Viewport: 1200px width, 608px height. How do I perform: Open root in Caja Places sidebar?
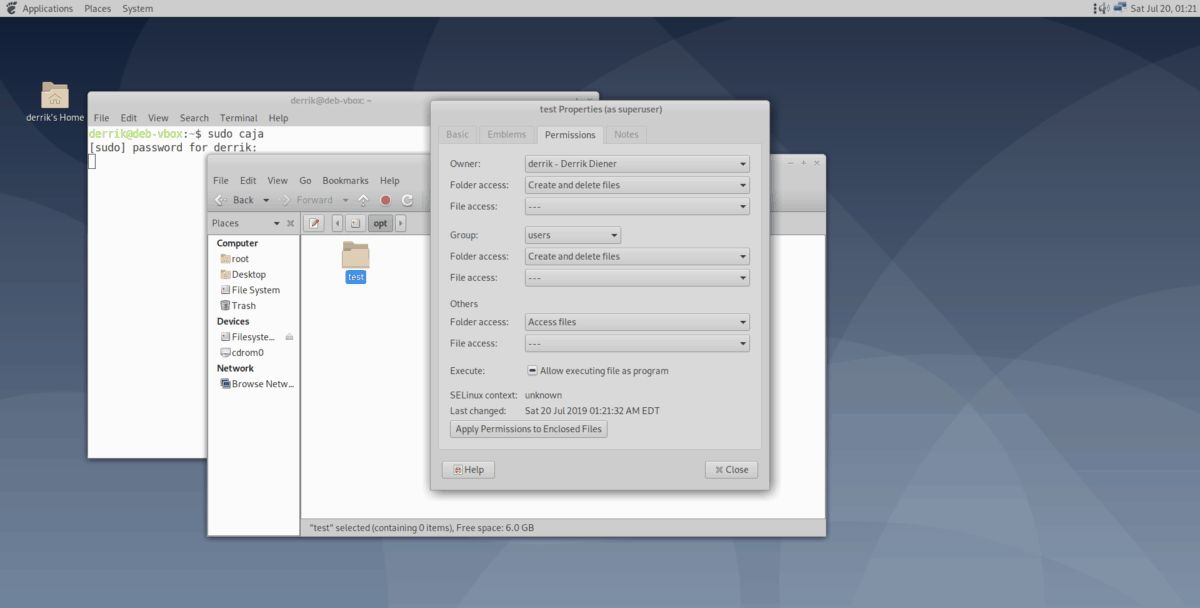(x=235, y=259)
